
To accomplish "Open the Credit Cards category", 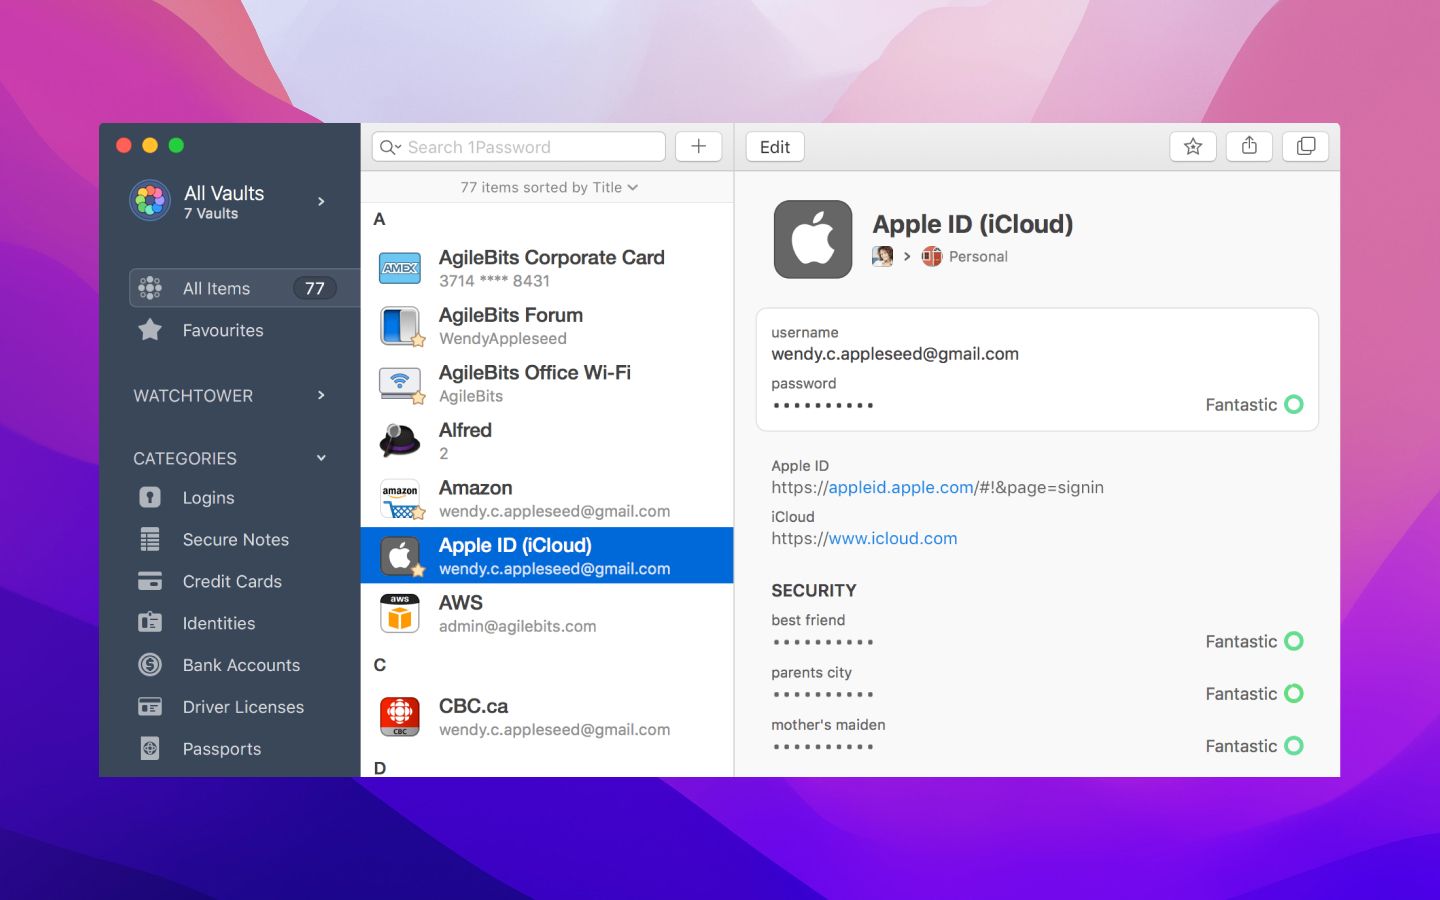I will (232, 581).
